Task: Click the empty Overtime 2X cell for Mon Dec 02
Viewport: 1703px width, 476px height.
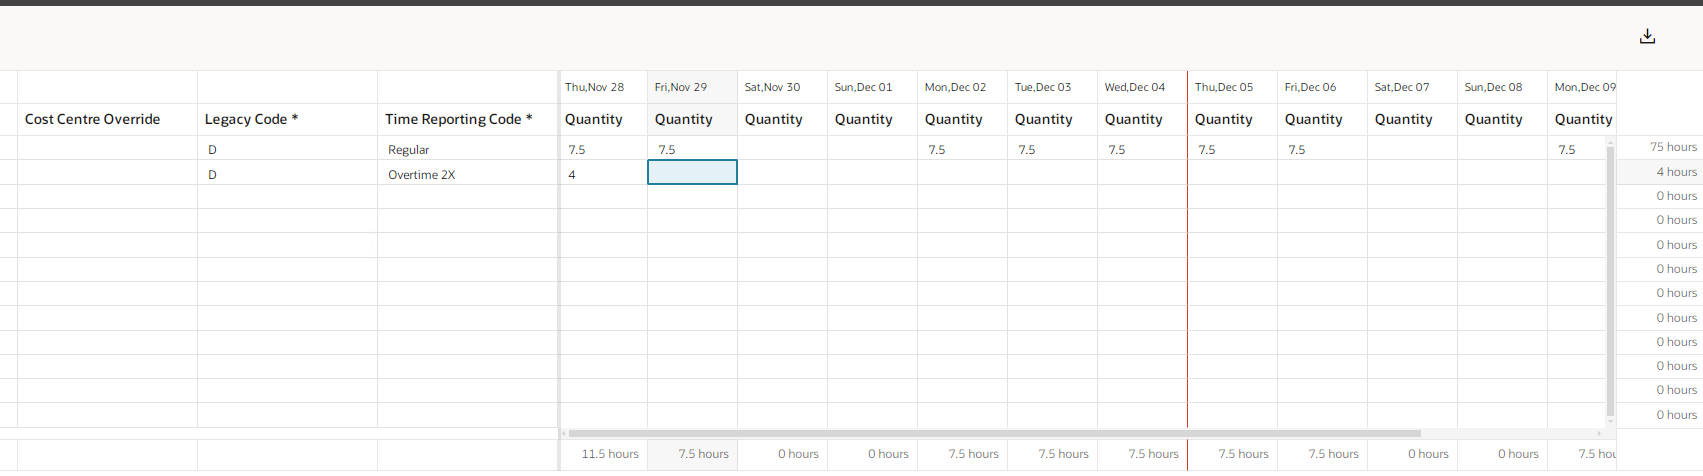Action: 962,174
